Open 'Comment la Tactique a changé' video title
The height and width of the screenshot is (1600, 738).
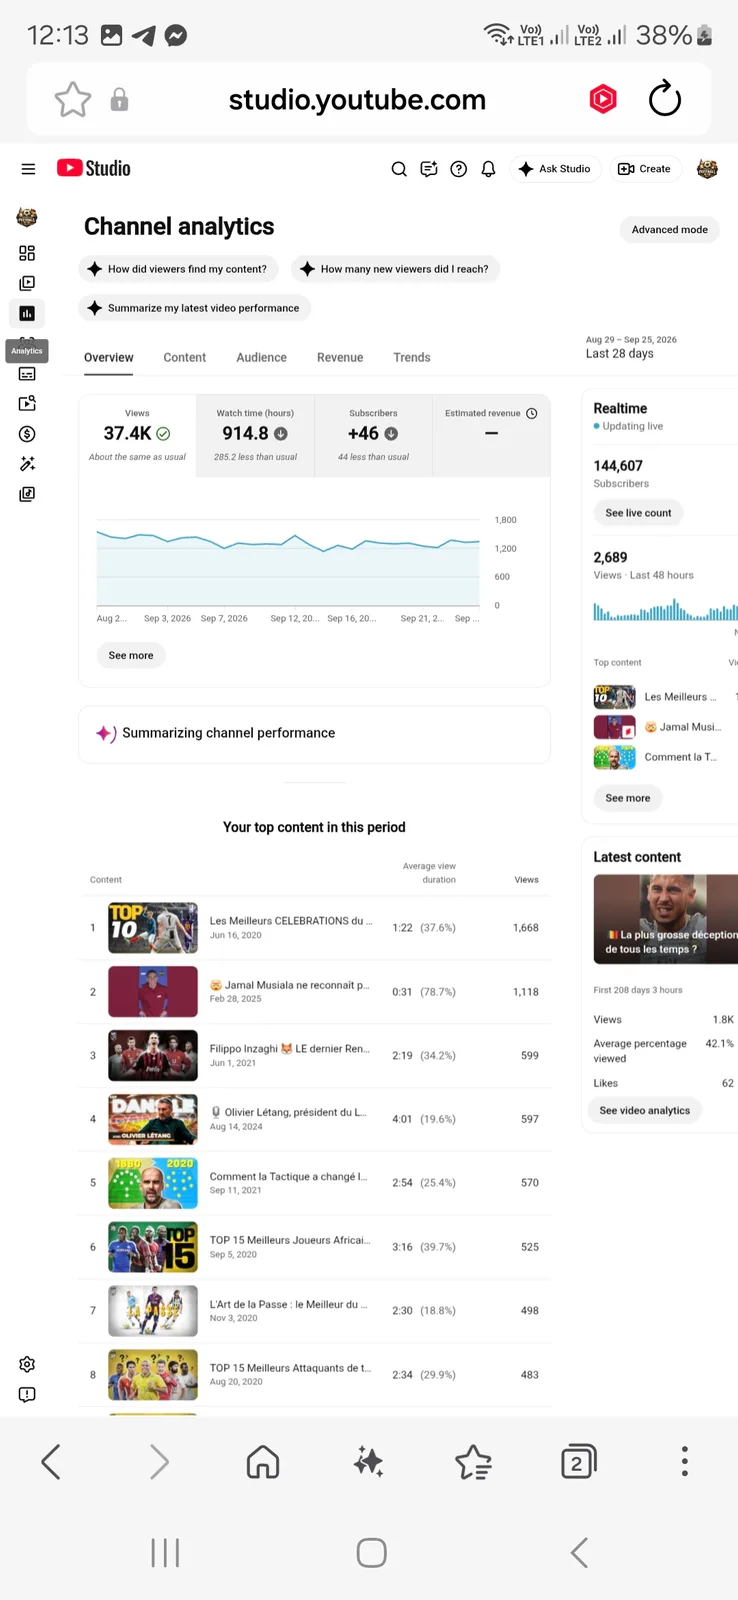288,1177
